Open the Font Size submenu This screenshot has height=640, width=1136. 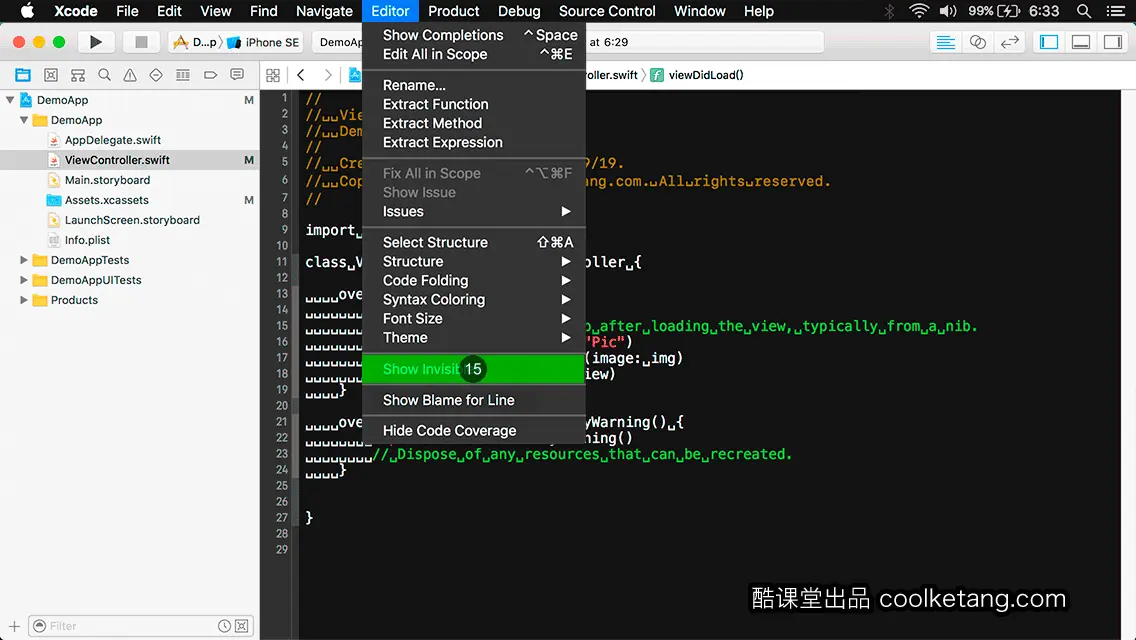pyautogui.click(x=474, y=318)
